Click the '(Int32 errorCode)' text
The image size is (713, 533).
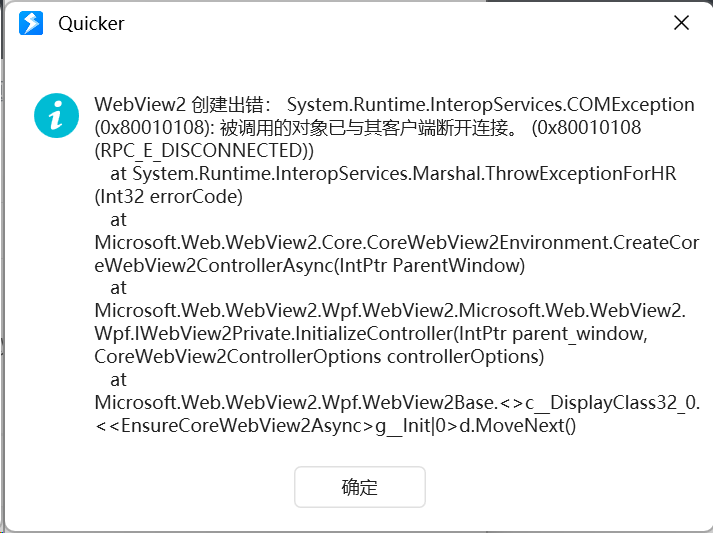pyautogui.click(x=169, y=197)
